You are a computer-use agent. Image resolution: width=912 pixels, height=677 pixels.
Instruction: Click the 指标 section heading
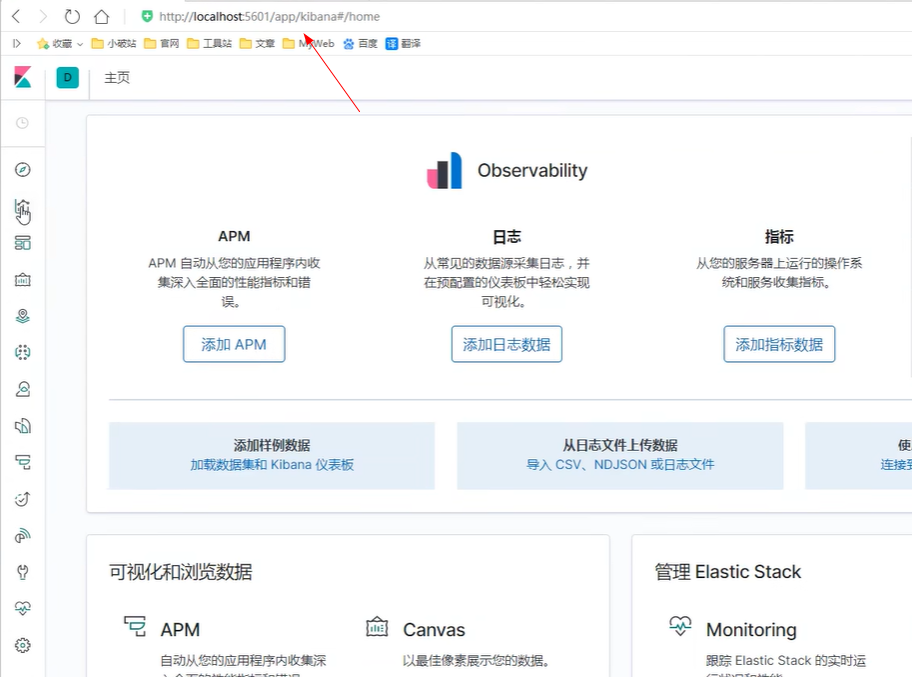pos(779,237)
